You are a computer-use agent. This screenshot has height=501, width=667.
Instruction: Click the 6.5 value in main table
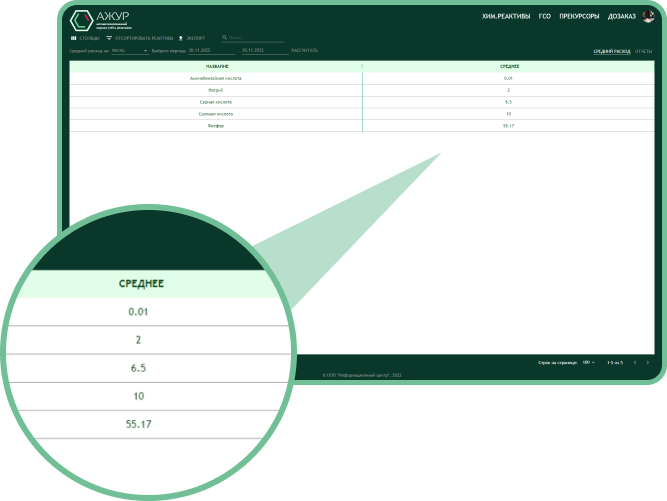(508, 102)
